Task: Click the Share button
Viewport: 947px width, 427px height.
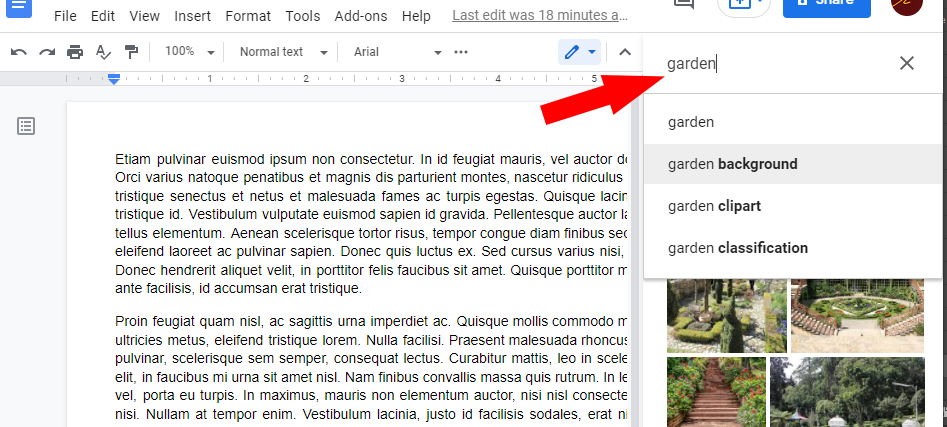Action: point(827,6)
